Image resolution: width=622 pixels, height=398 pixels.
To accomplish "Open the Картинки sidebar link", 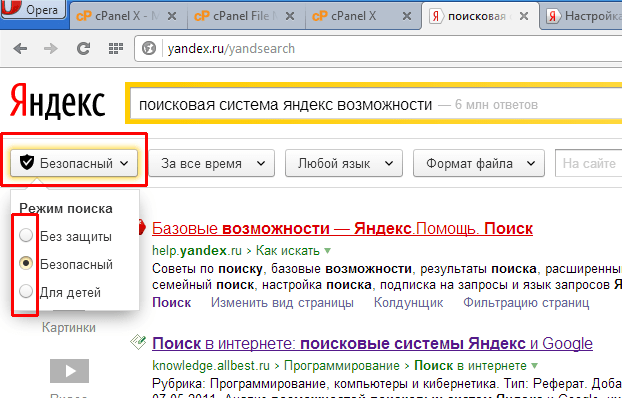I will (x=69, y=328).
